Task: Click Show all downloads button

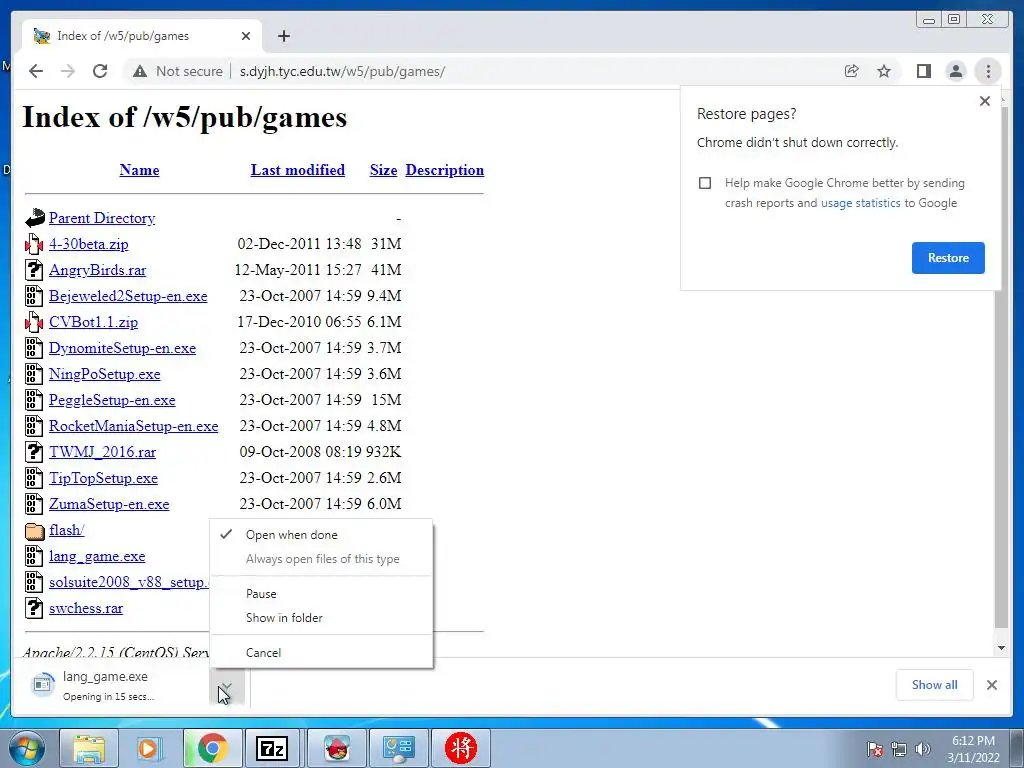Action: [935, 685]
